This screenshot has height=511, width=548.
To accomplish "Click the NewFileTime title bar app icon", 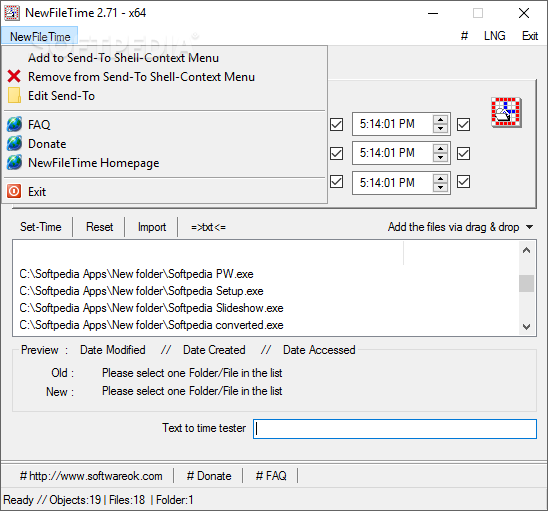I will point(12,13).
